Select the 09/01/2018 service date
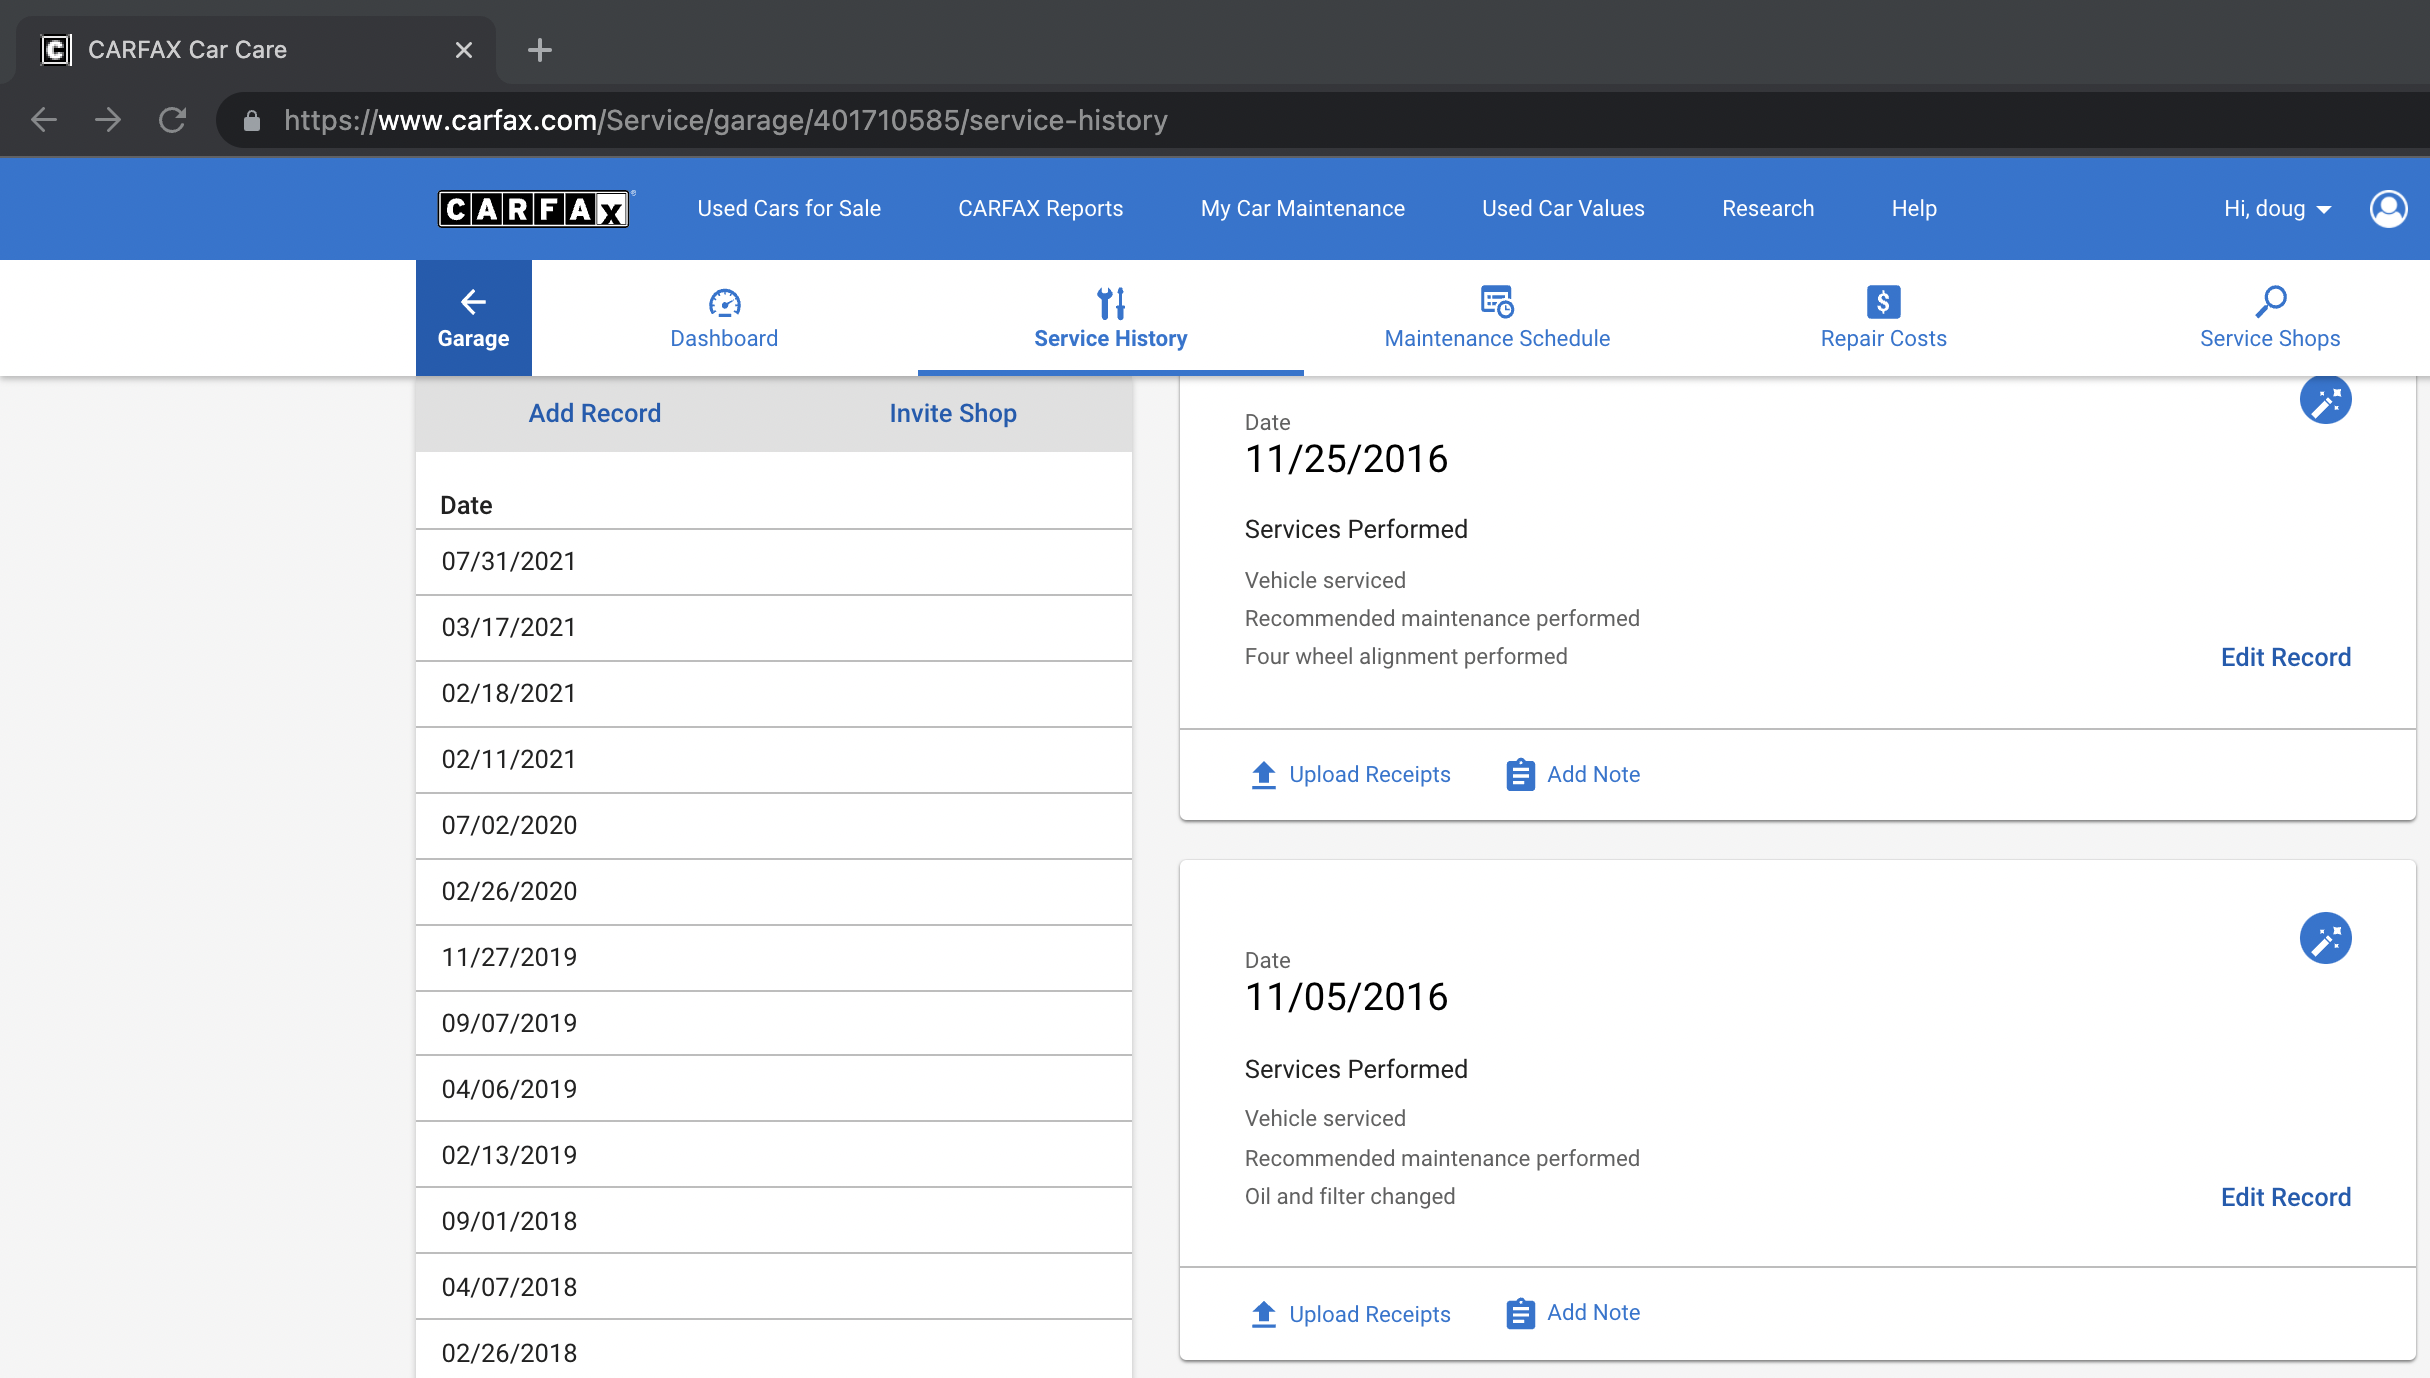2430x1378 pixels. 774,1221
